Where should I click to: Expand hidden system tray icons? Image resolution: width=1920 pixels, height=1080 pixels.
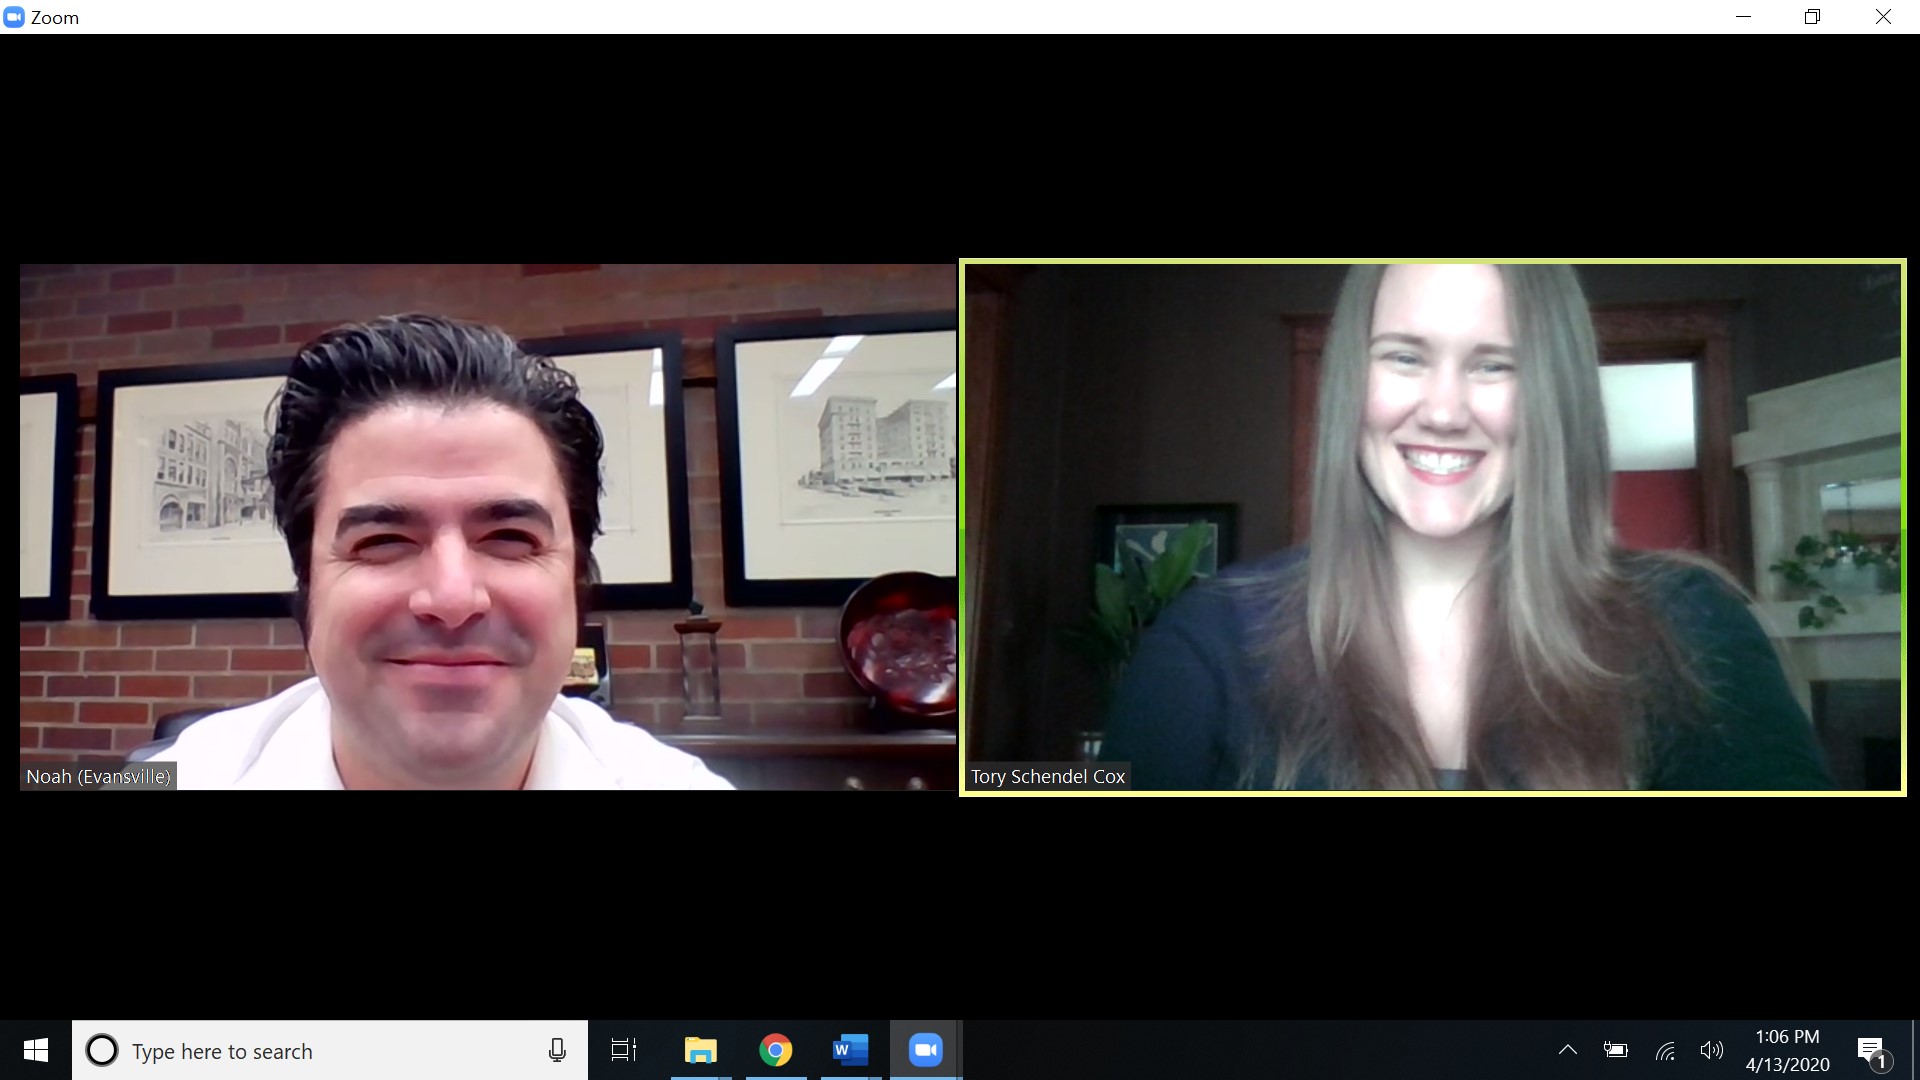(x=1567, y=1050)
